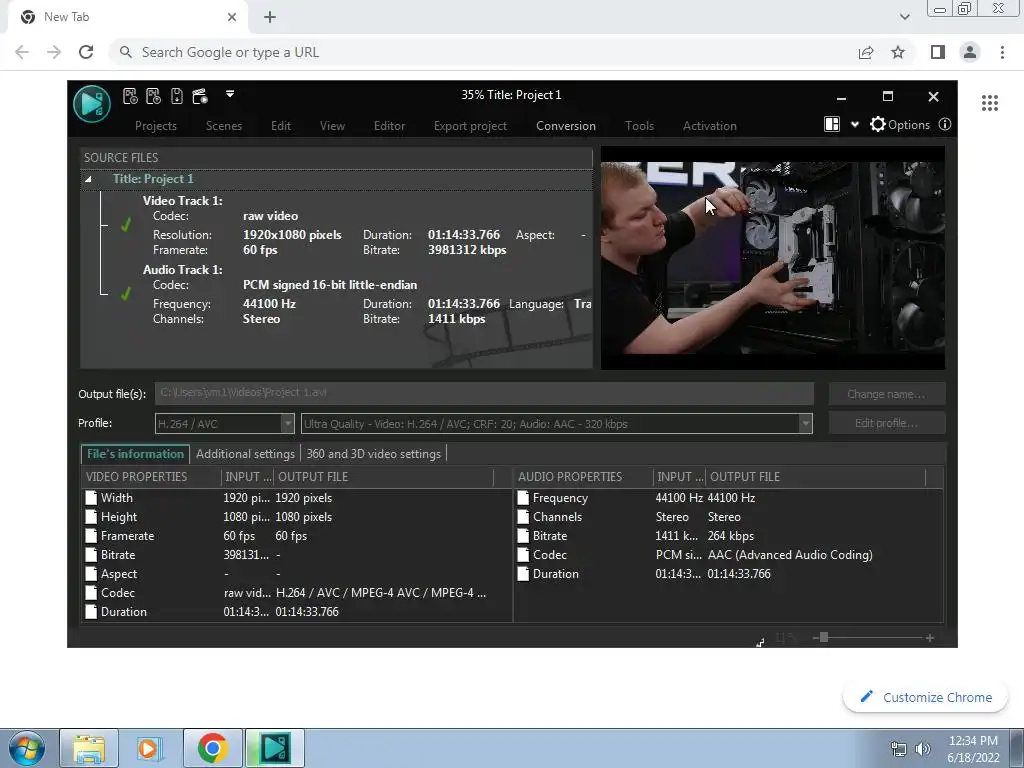This screenshot has width=1024, height=768.
Task: Open the Chrome profile avatar
Action: (x=970, y=52)
